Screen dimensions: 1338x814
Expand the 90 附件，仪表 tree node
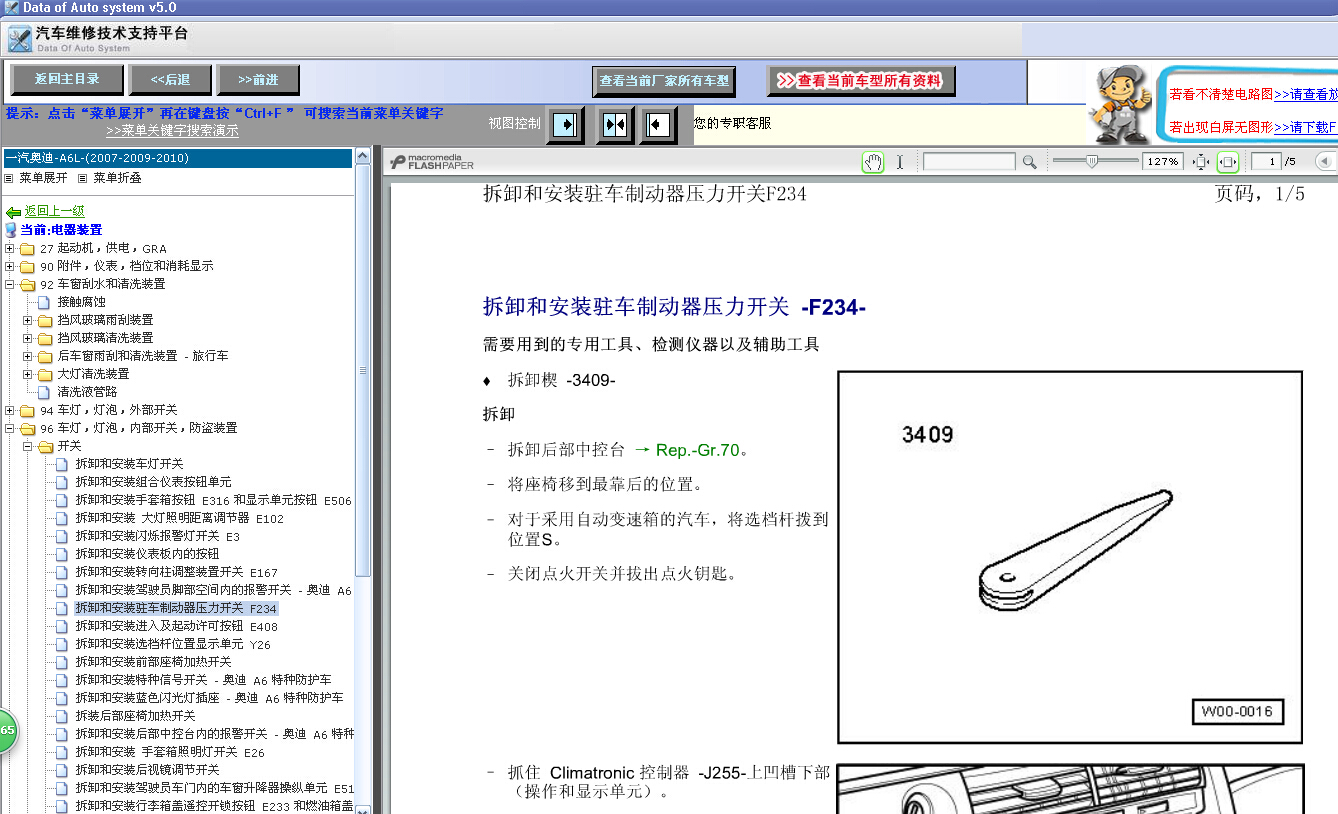10,267
